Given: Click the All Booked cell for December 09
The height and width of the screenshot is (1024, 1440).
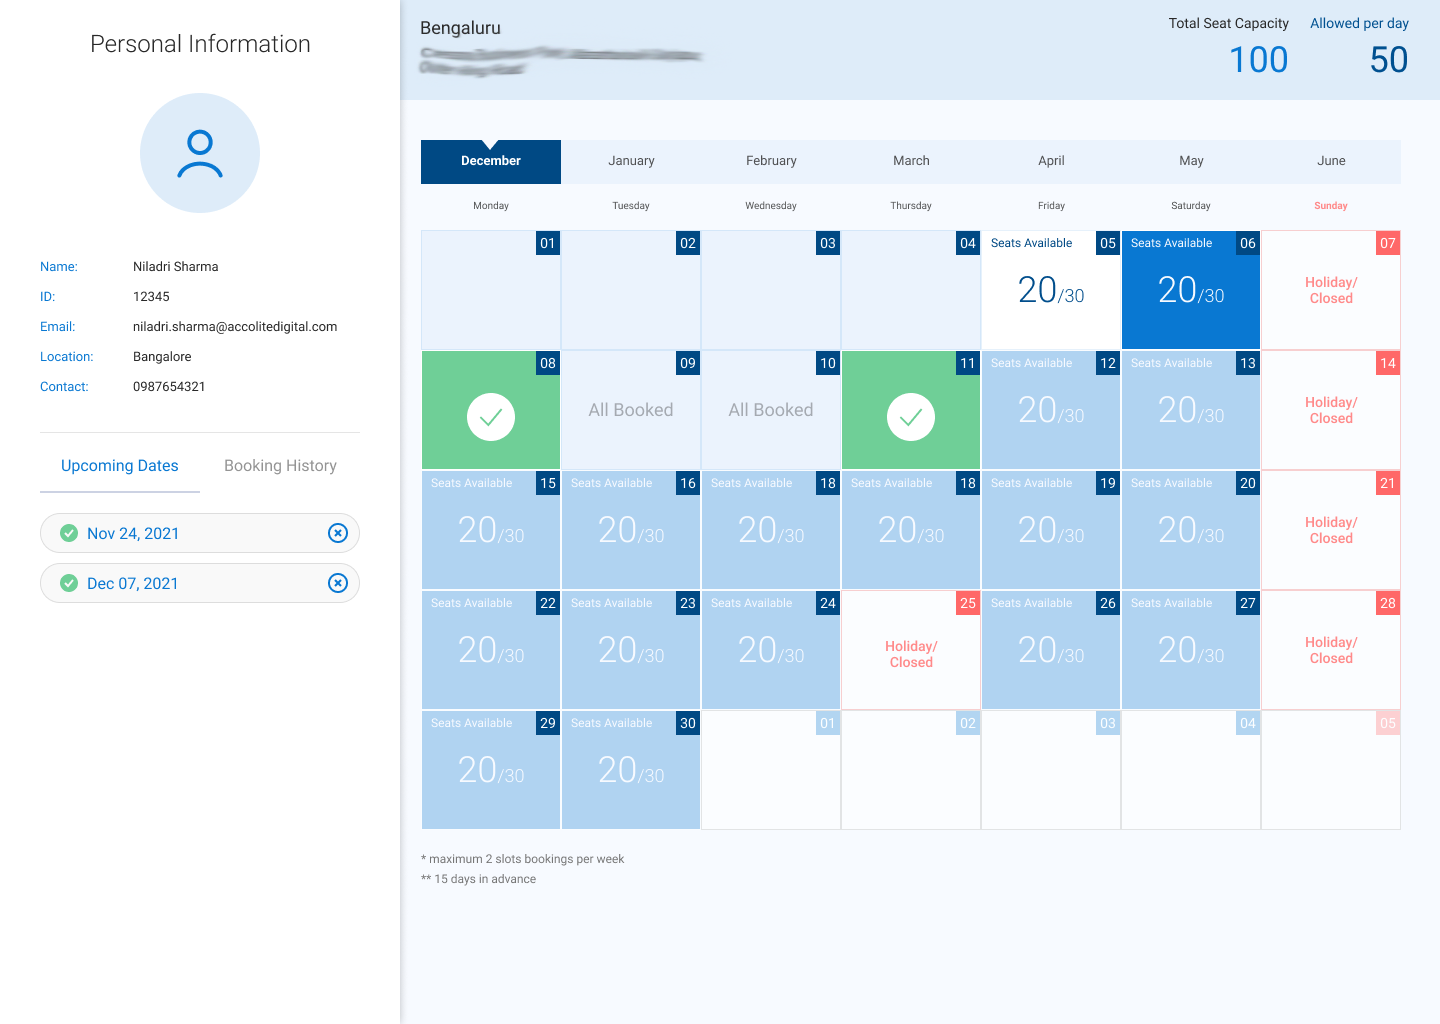Looking at the screenshot, I should coord(631,410).
